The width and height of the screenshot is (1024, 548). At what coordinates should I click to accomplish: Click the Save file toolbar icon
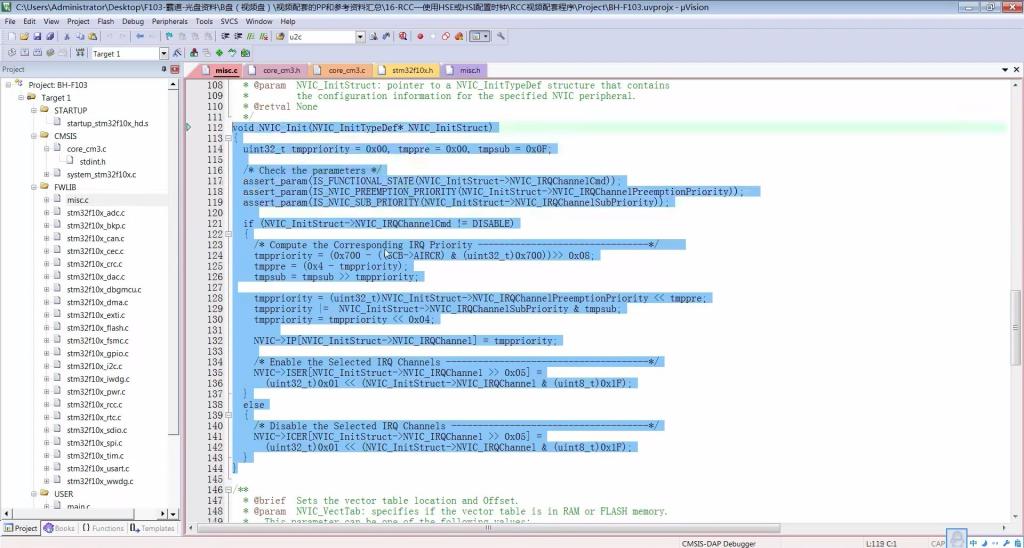37,37
